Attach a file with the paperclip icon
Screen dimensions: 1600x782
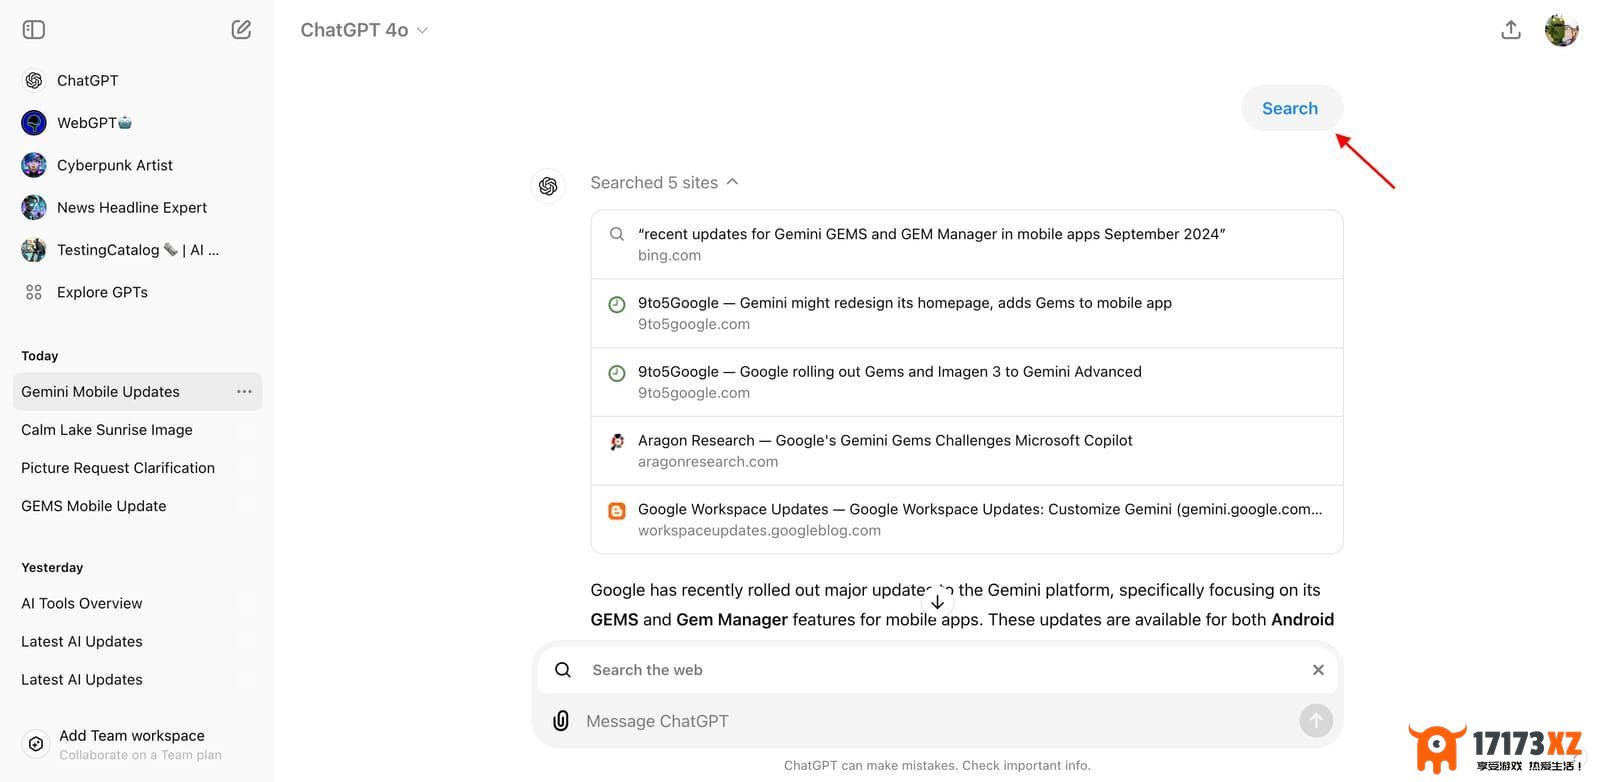pyautogui.click(x=561, y=721)
